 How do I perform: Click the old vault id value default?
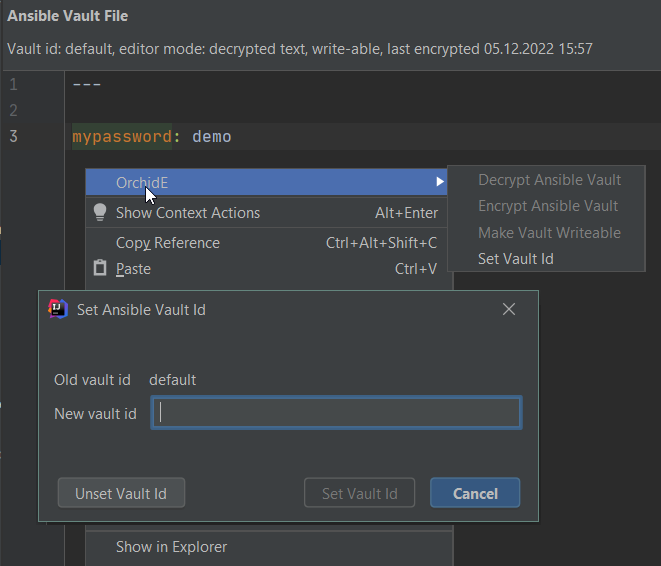tap(172, 380)
